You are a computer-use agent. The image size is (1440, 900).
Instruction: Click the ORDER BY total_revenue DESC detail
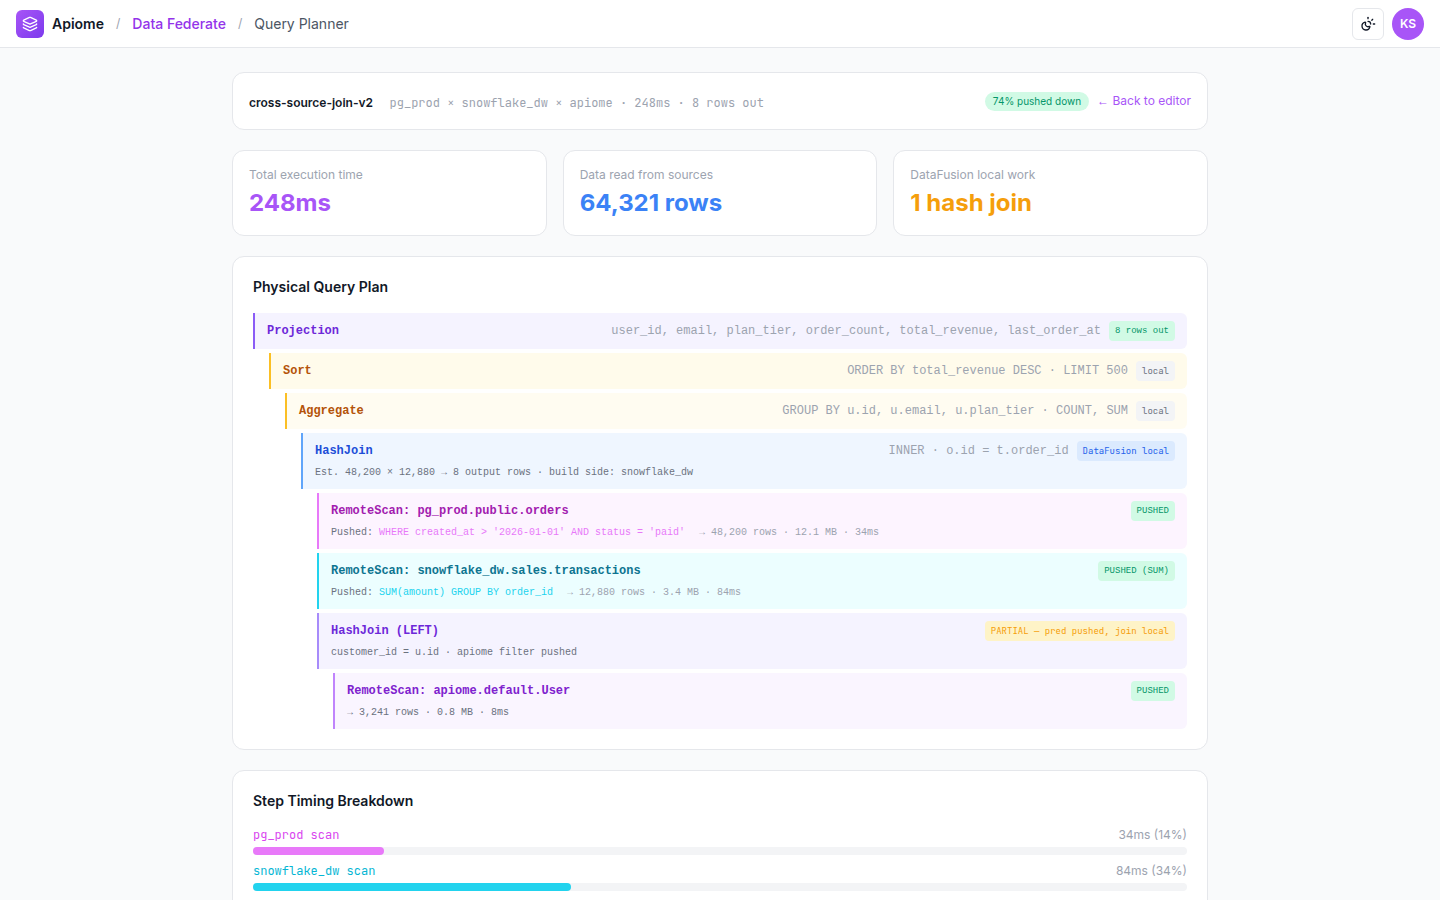point(987,370)
